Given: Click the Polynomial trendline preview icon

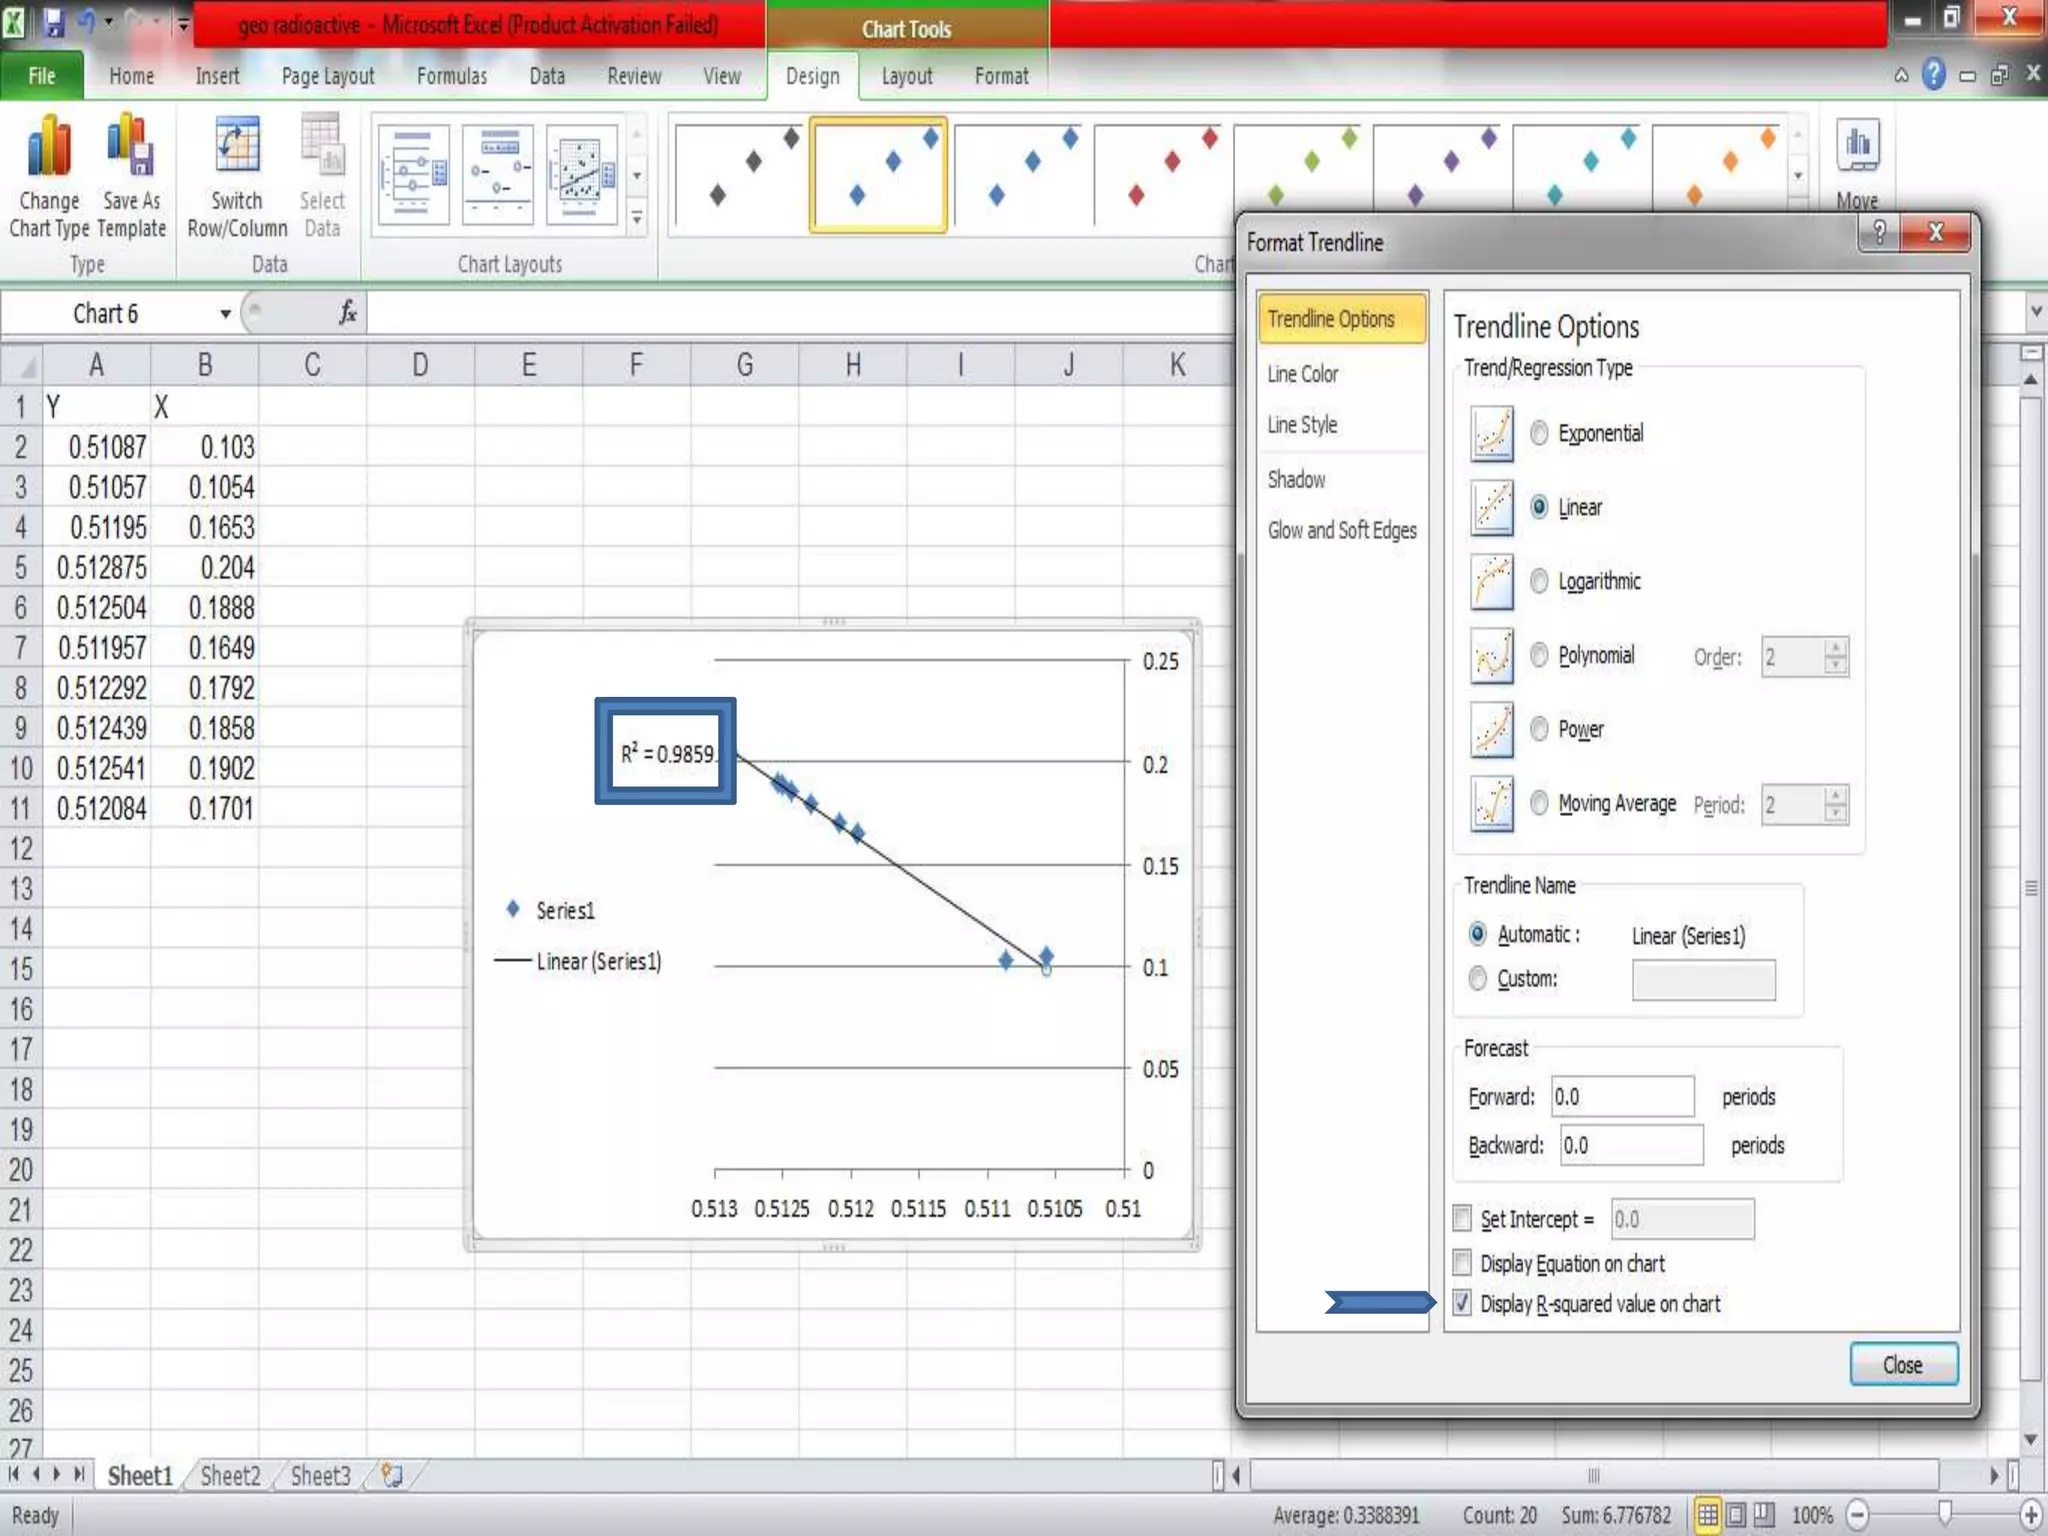Looking at the screenshot, I should point(1491,656).
